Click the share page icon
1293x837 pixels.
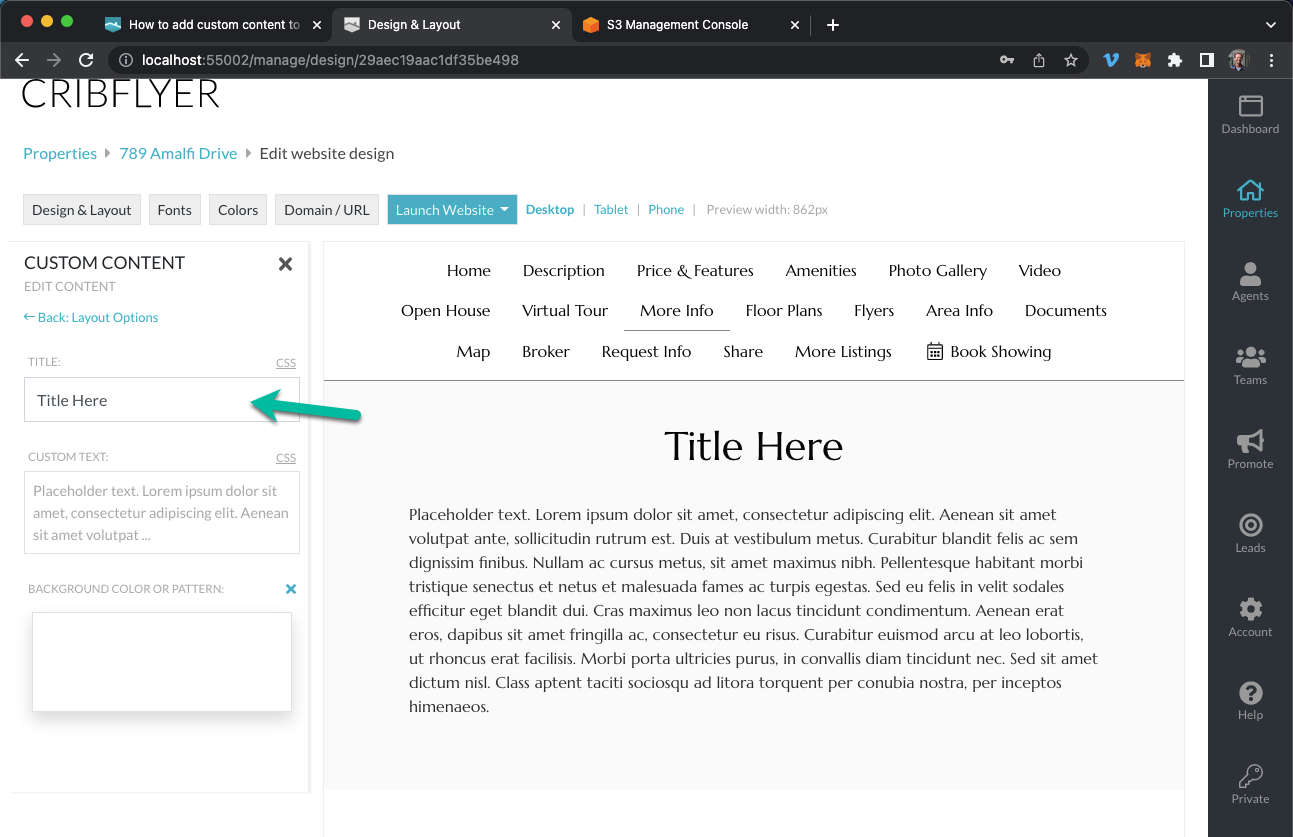click(1039, 60)
